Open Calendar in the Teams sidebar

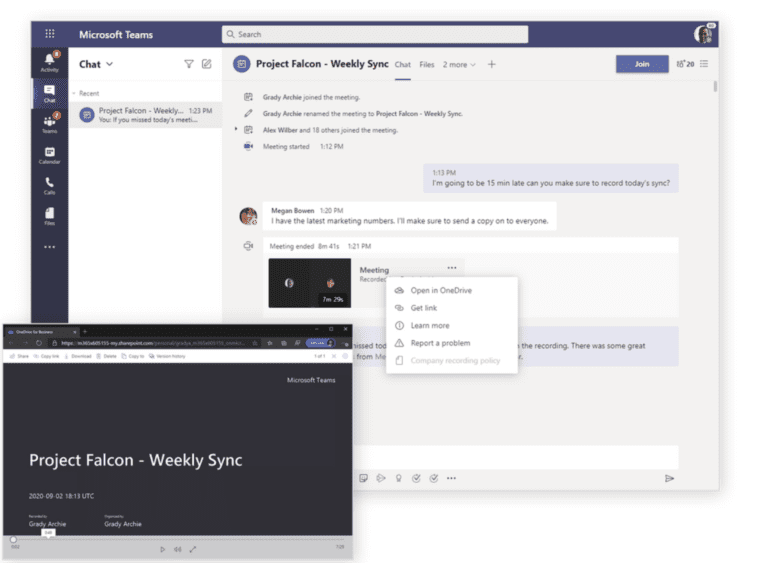(49, 155)
